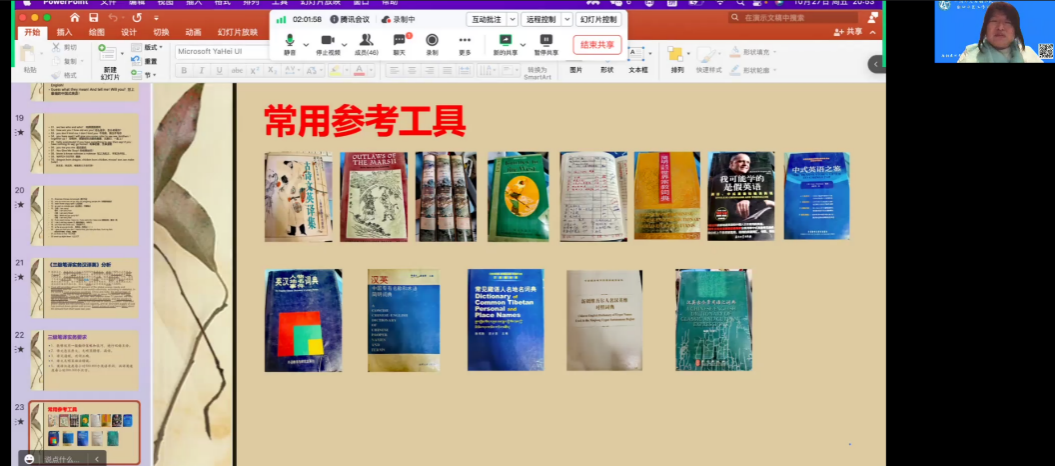Click the red 结束共享 end sharing button
The image size is (1055, 466).
coord(597,44)
